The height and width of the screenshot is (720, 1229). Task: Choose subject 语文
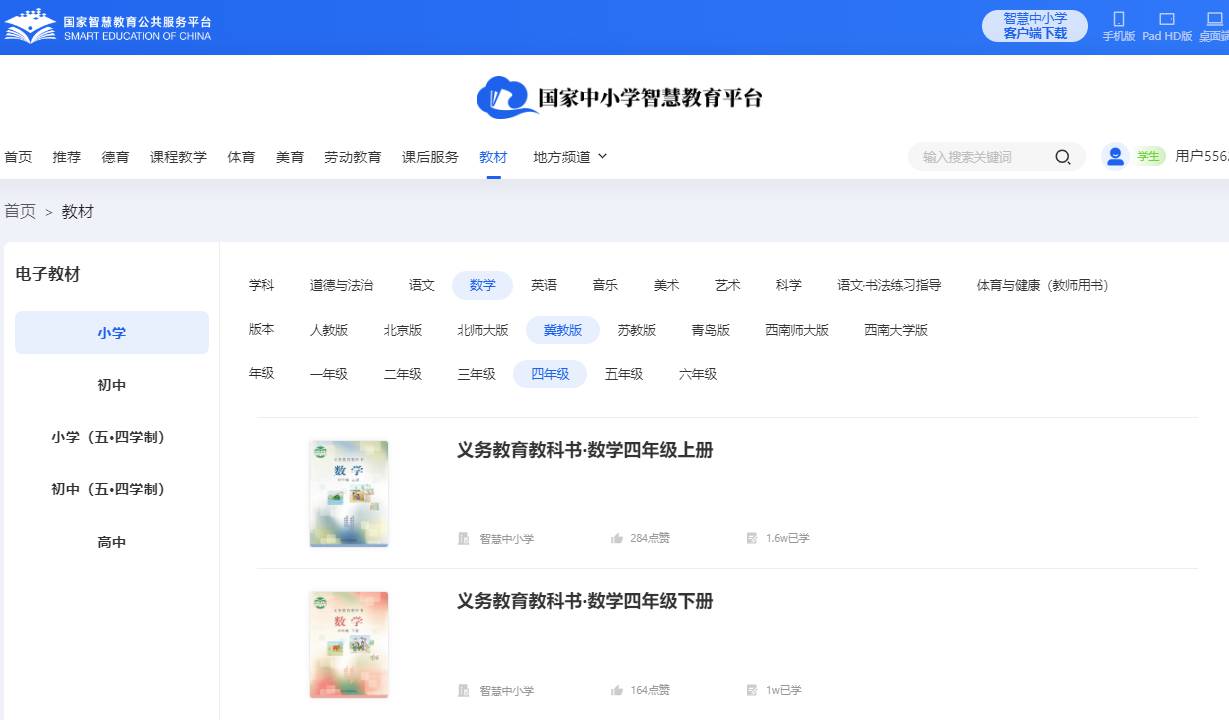point(422,285)
